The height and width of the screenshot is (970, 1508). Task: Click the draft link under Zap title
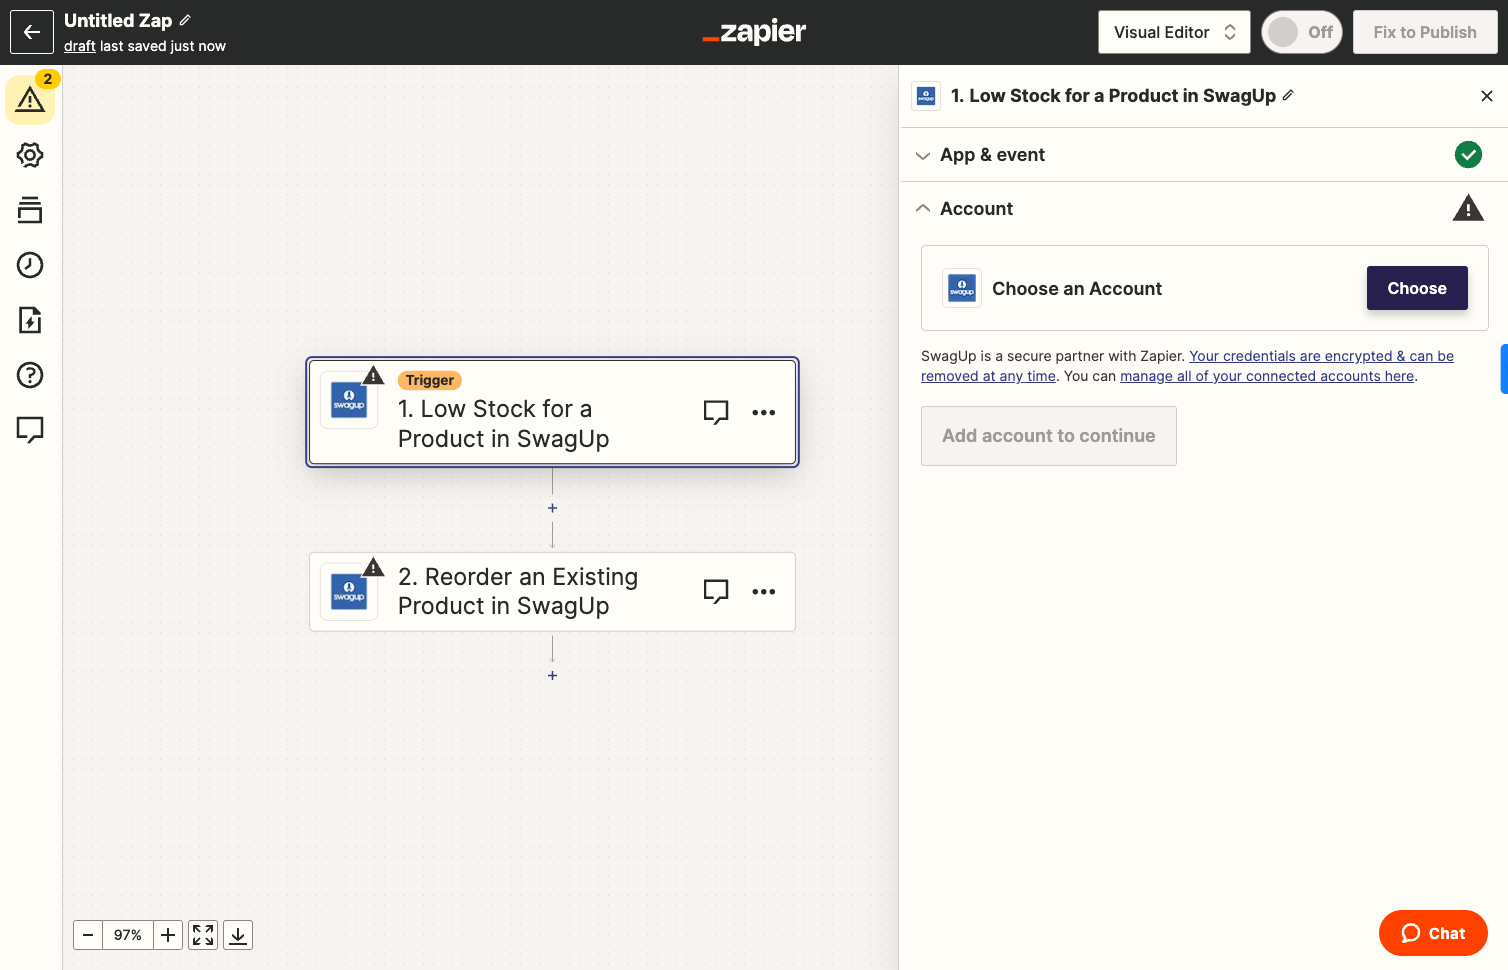pyautogui.click(x=80, y=46)
